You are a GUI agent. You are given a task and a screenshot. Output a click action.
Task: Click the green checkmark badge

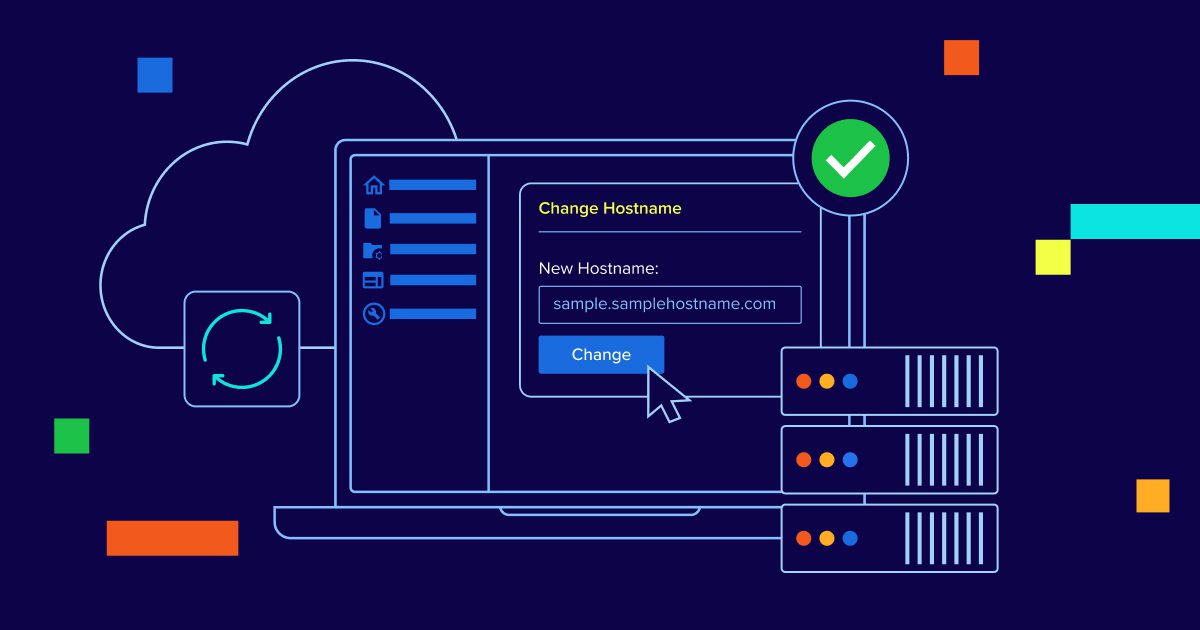pos(850,158)
